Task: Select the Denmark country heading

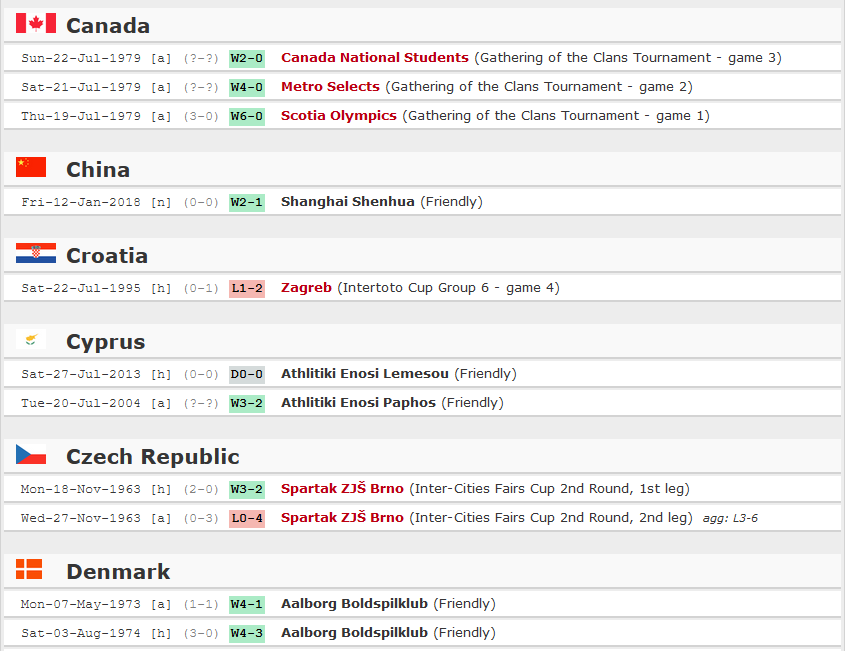Action: [x=118, y=572]
